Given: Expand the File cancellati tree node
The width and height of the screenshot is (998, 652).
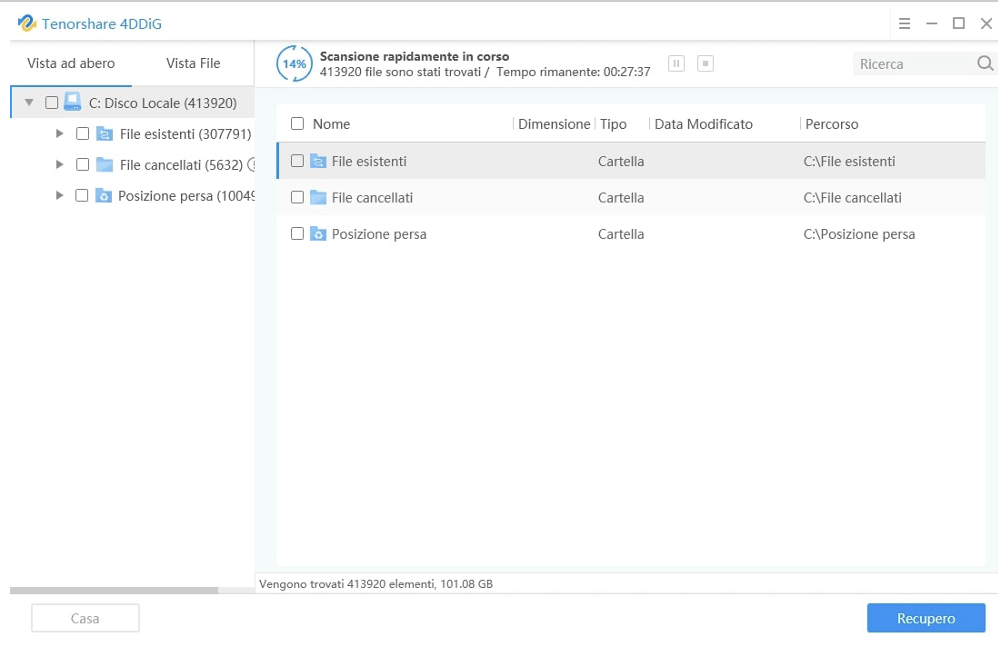Looking at the screenshot, I should [x=60, y=164].
